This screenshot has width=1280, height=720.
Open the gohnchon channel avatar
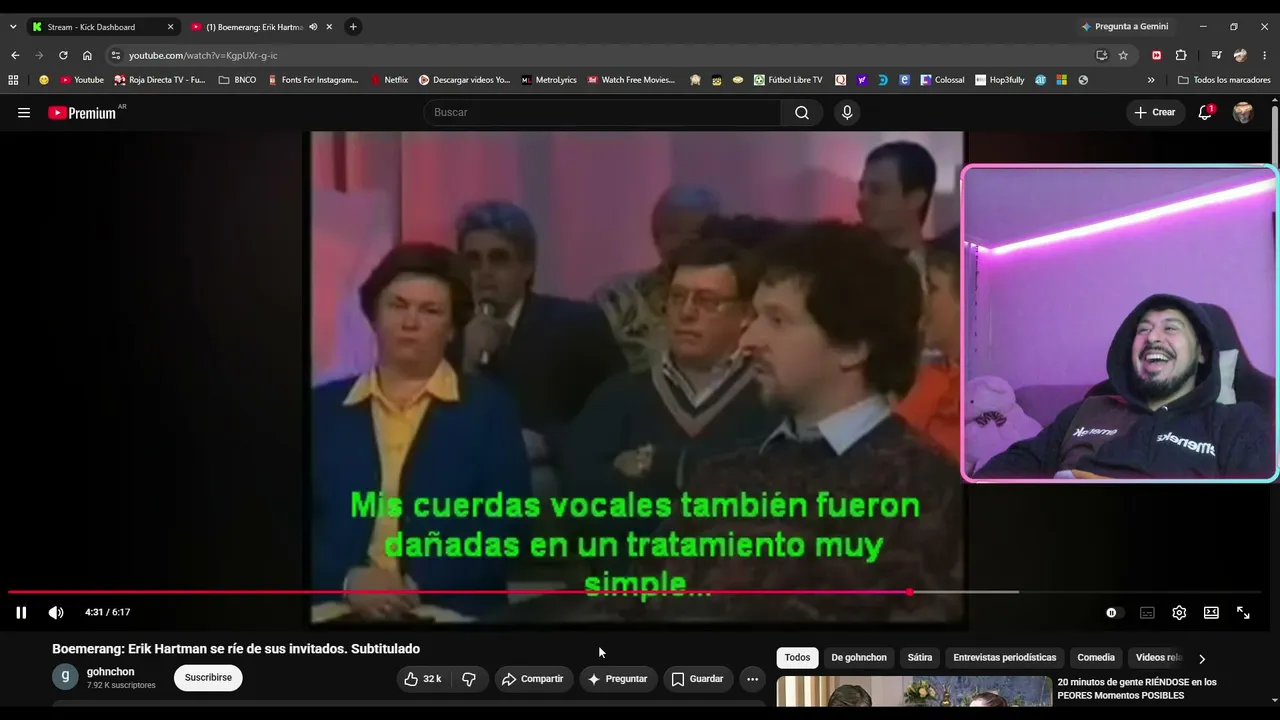coord(65,677)
